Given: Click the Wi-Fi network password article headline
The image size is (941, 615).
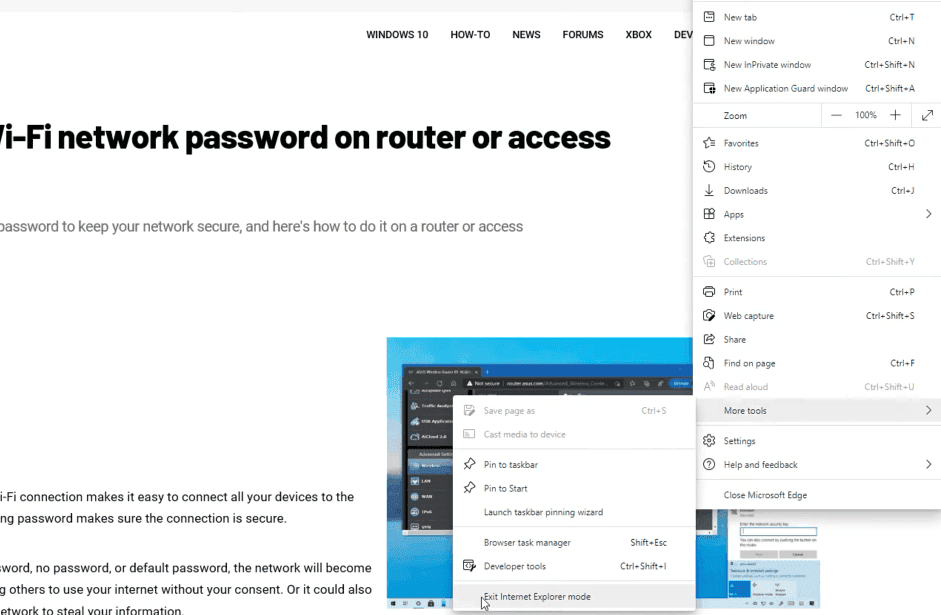Looking at the screenshot, I should click(305, 137).
